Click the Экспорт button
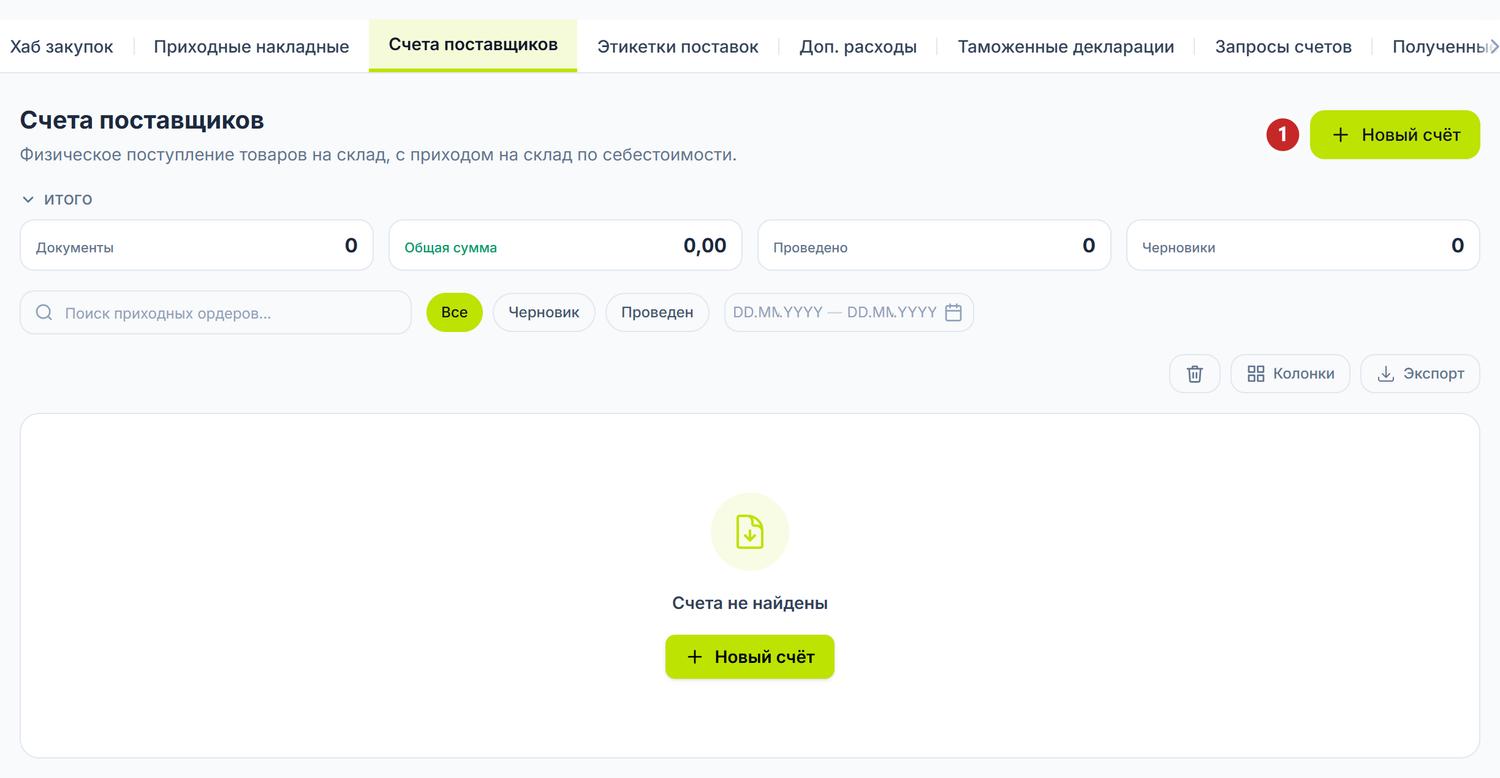Screen dimensions: 1500x778 pos(1420,374)
